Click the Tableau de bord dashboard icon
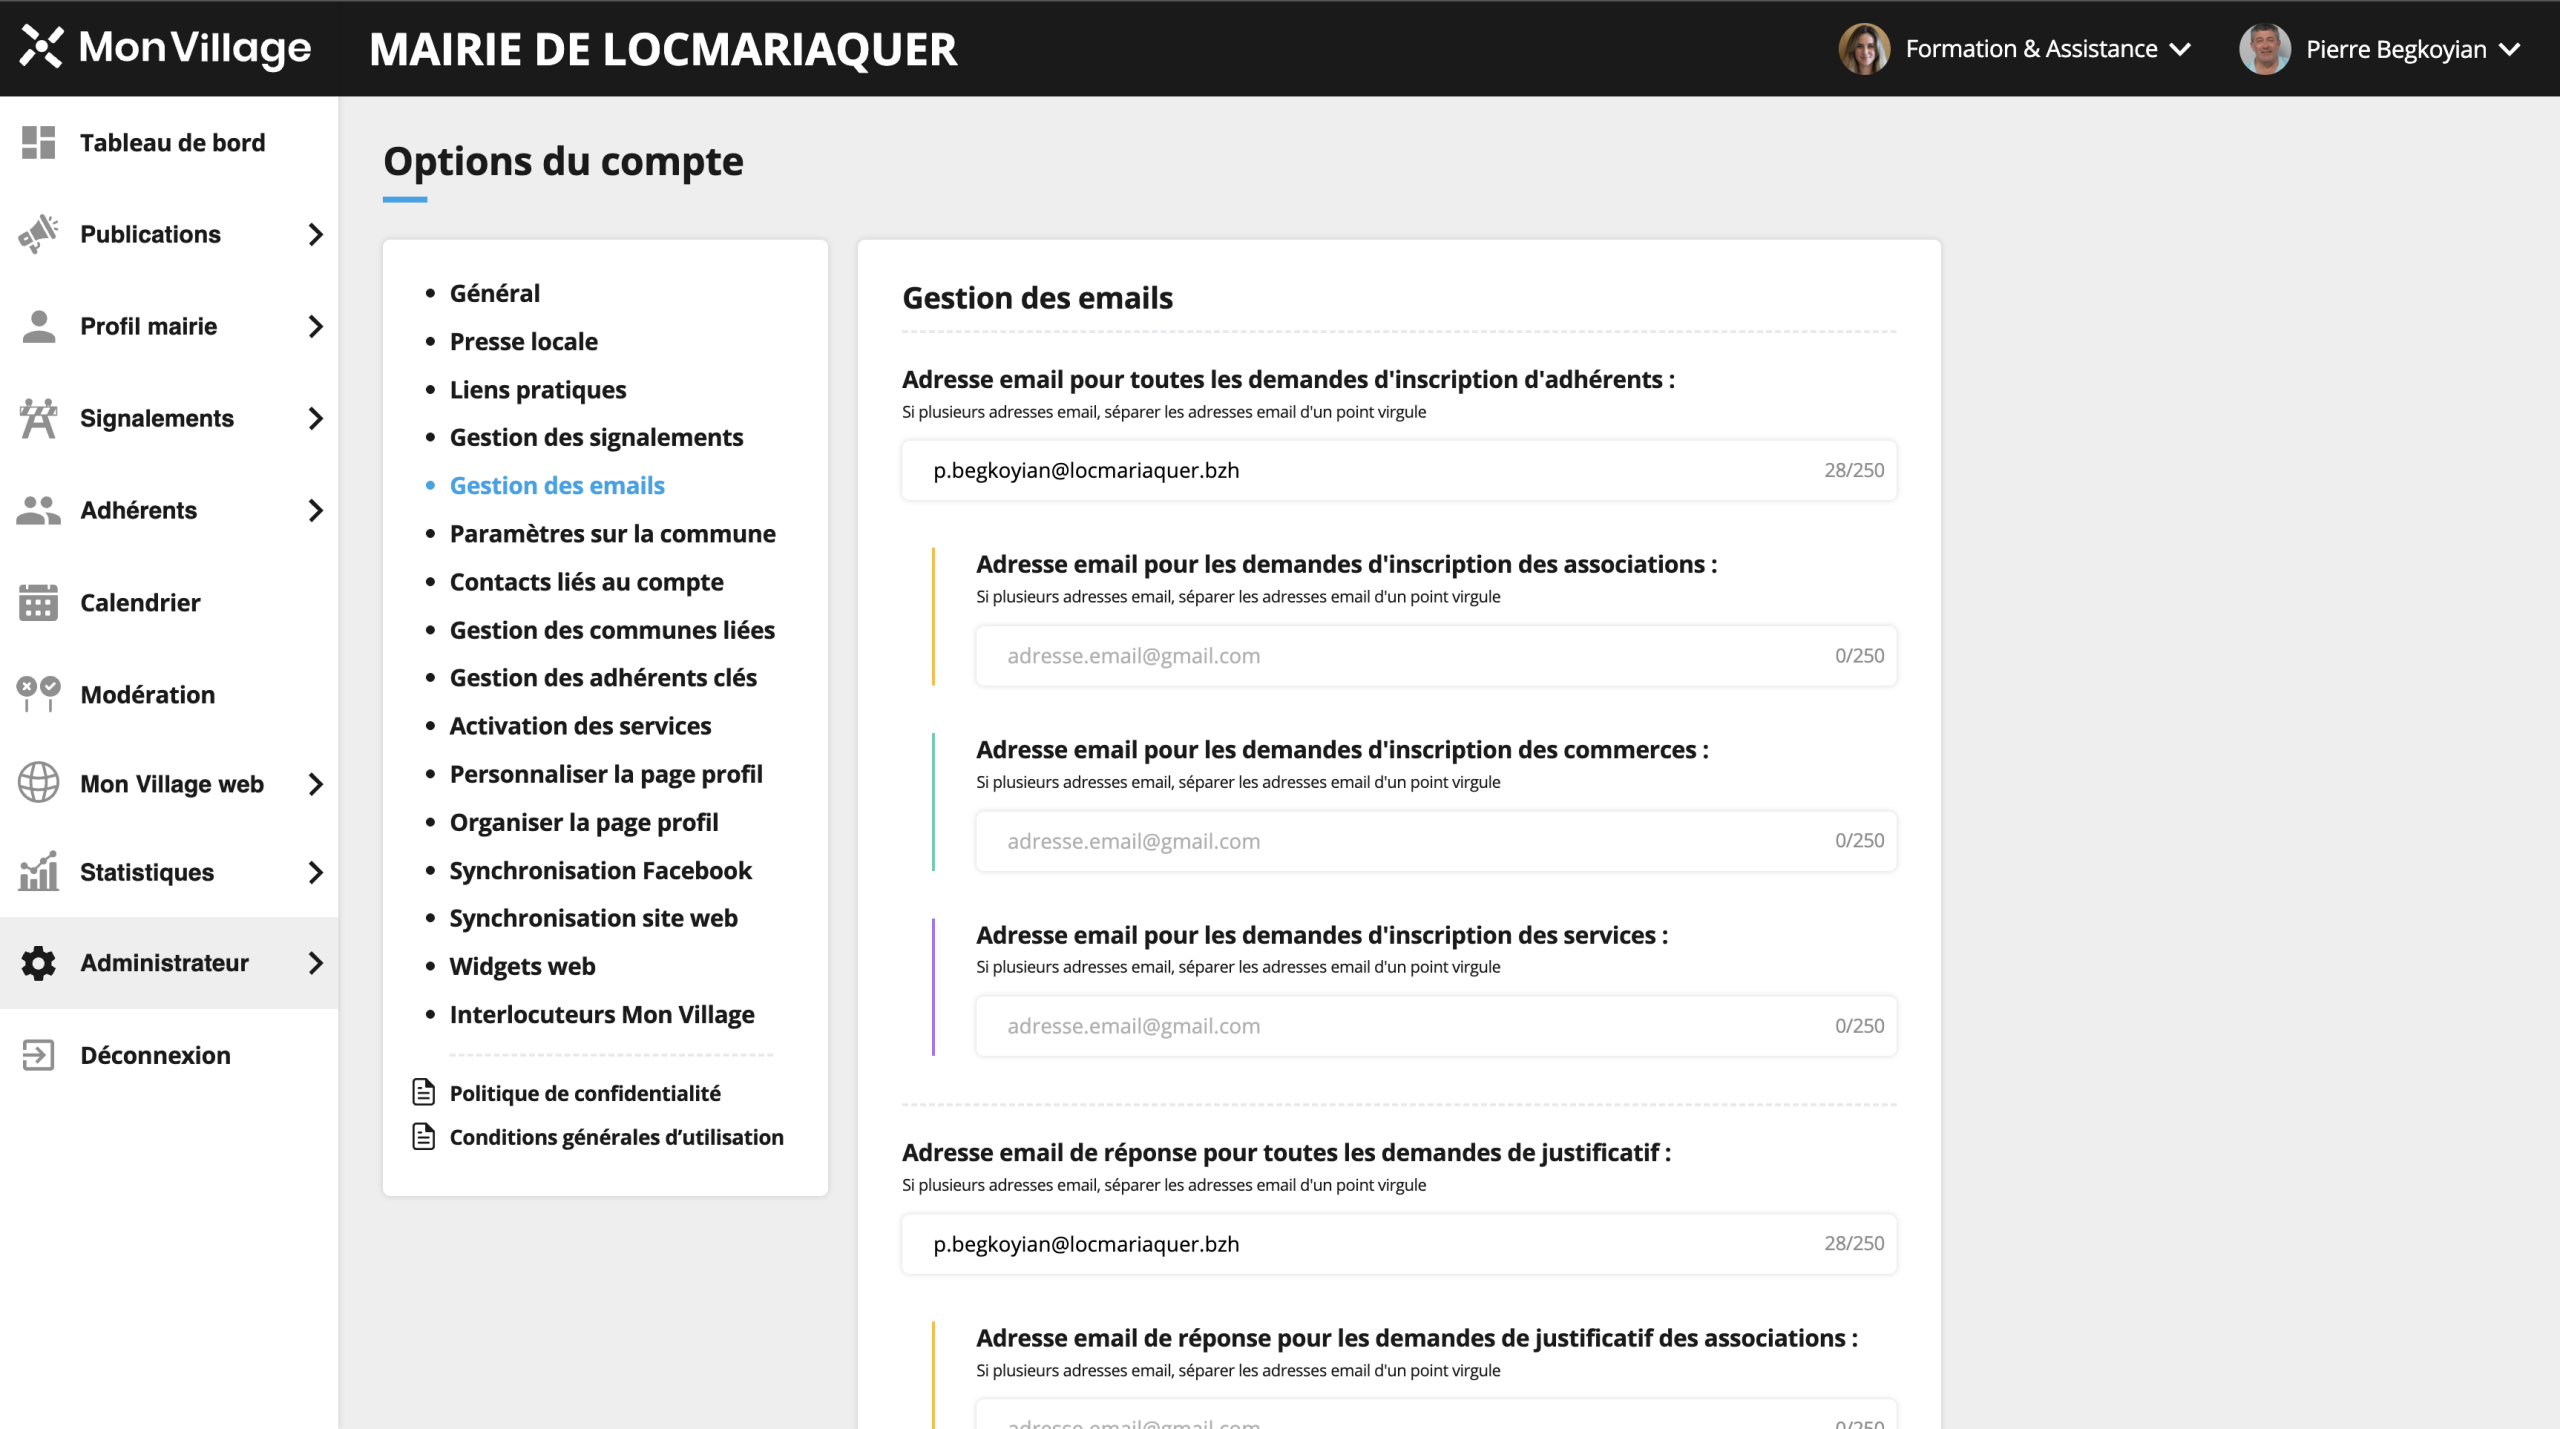The image size is (2560, 1429). [x=38, y=142]
